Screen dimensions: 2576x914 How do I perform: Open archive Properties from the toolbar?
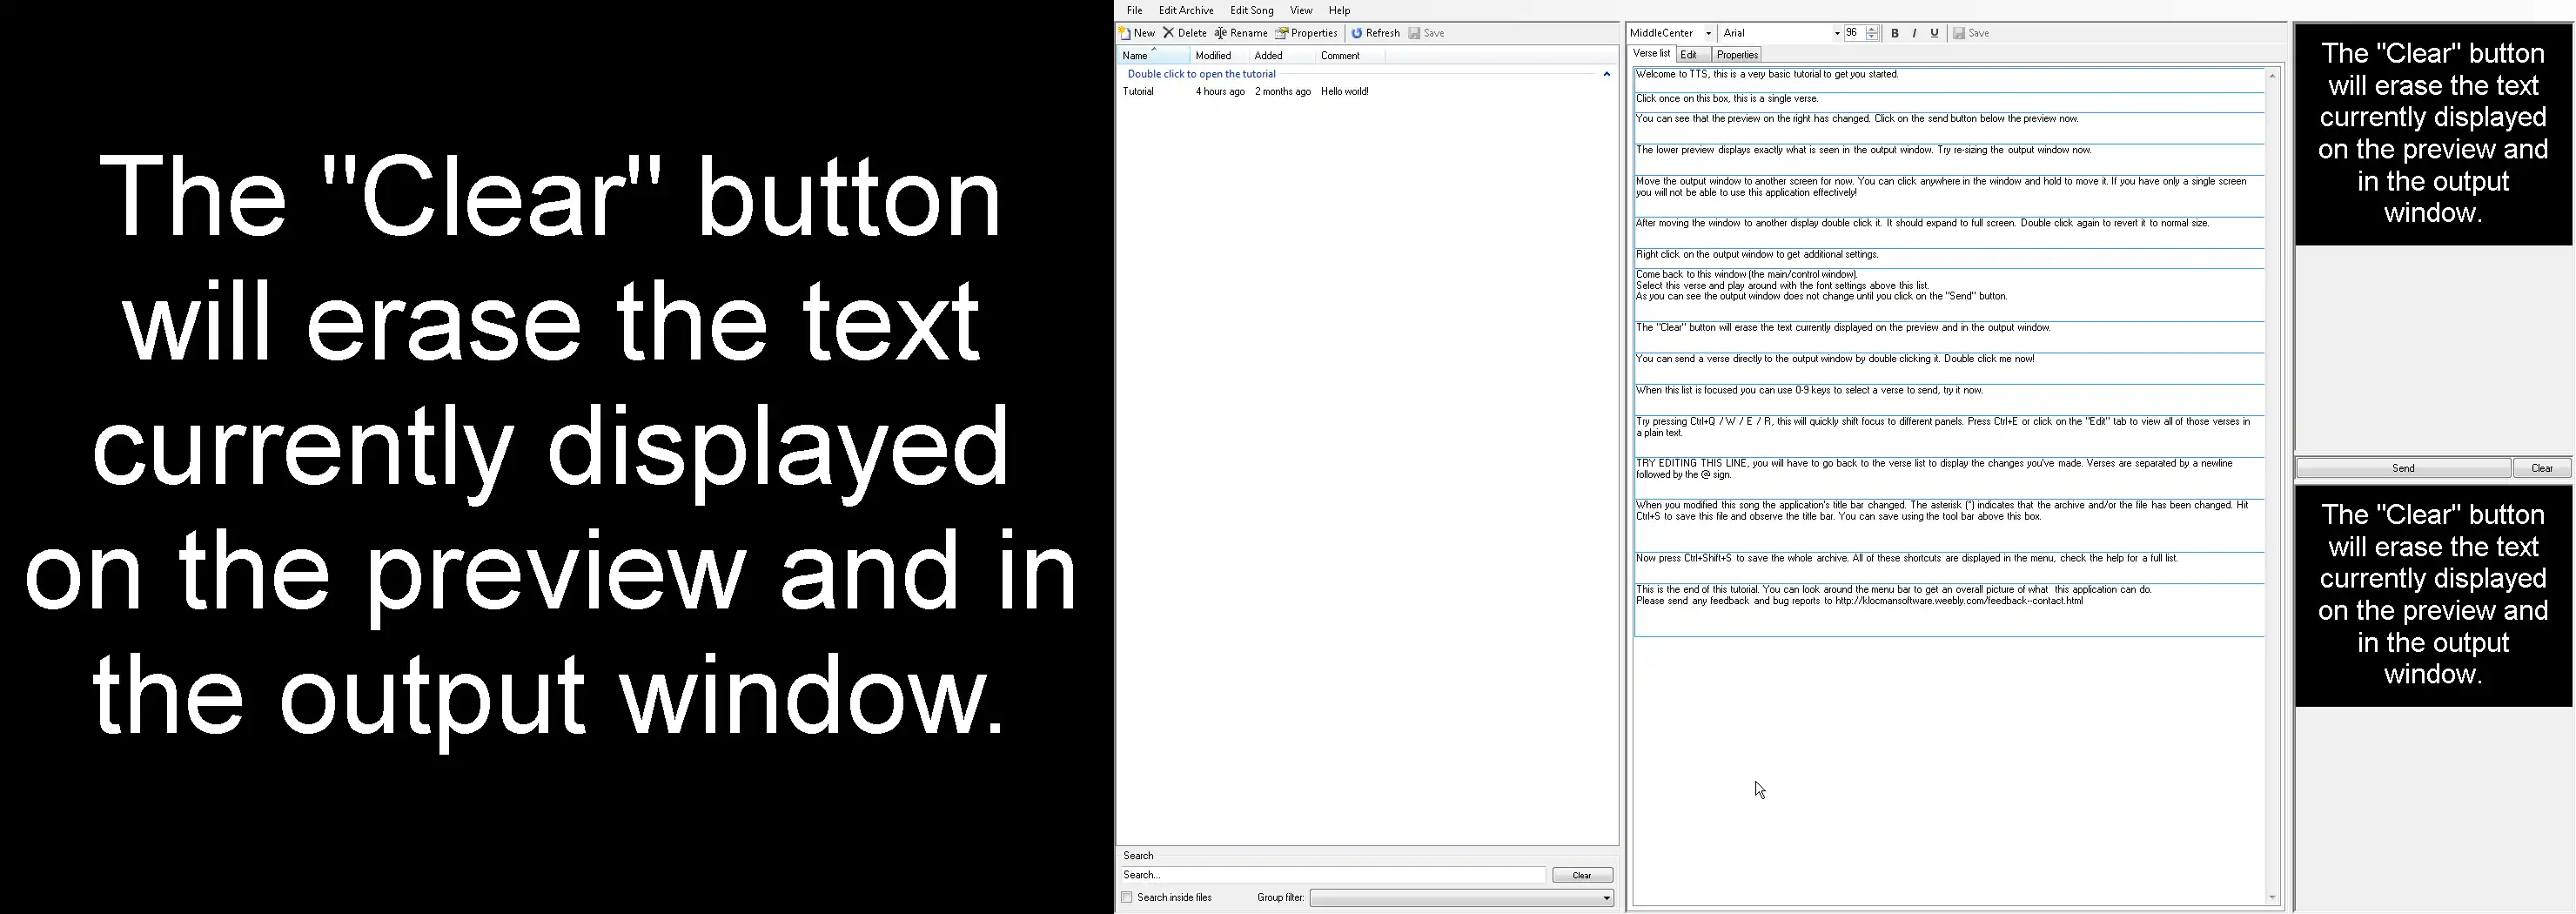[1306, 33]
